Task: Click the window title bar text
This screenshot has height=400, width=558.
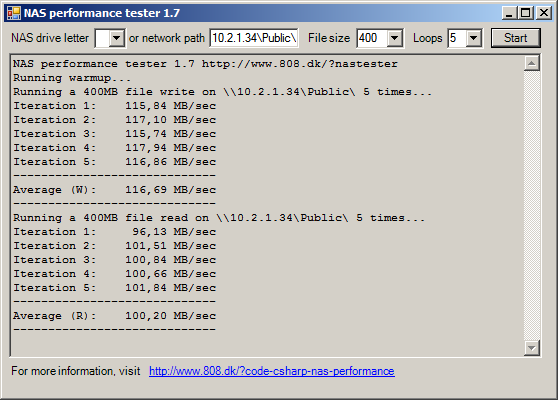Action: point(102,13)
